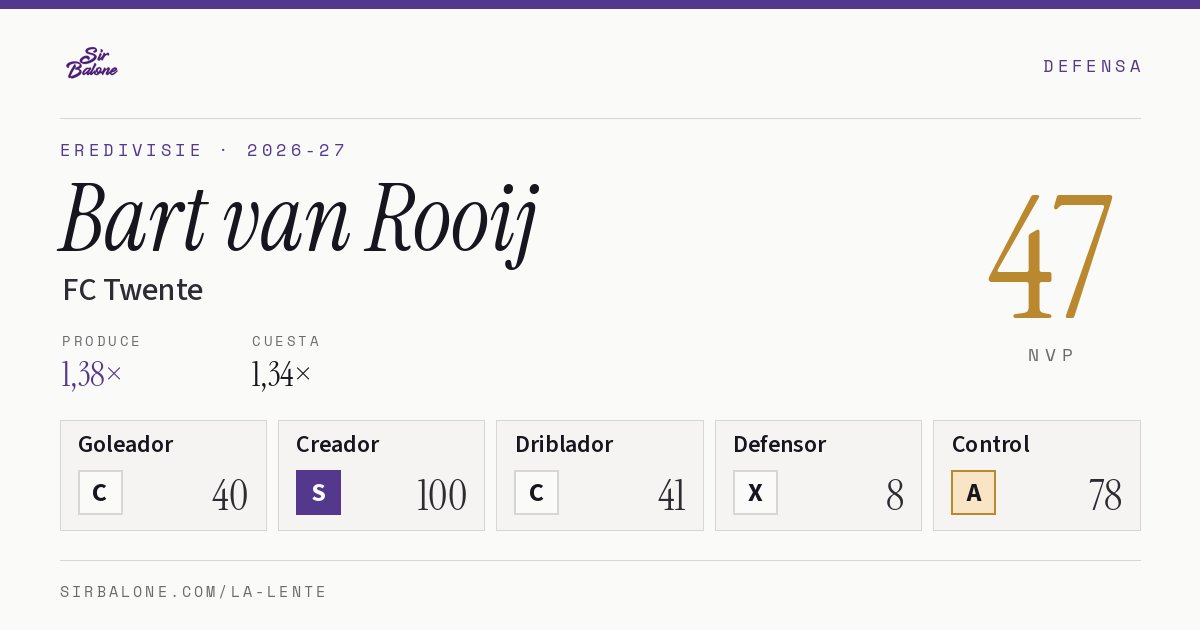Click the DEFENSA position label
Viewport: 1200px width, 630px height.
tap(1092, 66)
